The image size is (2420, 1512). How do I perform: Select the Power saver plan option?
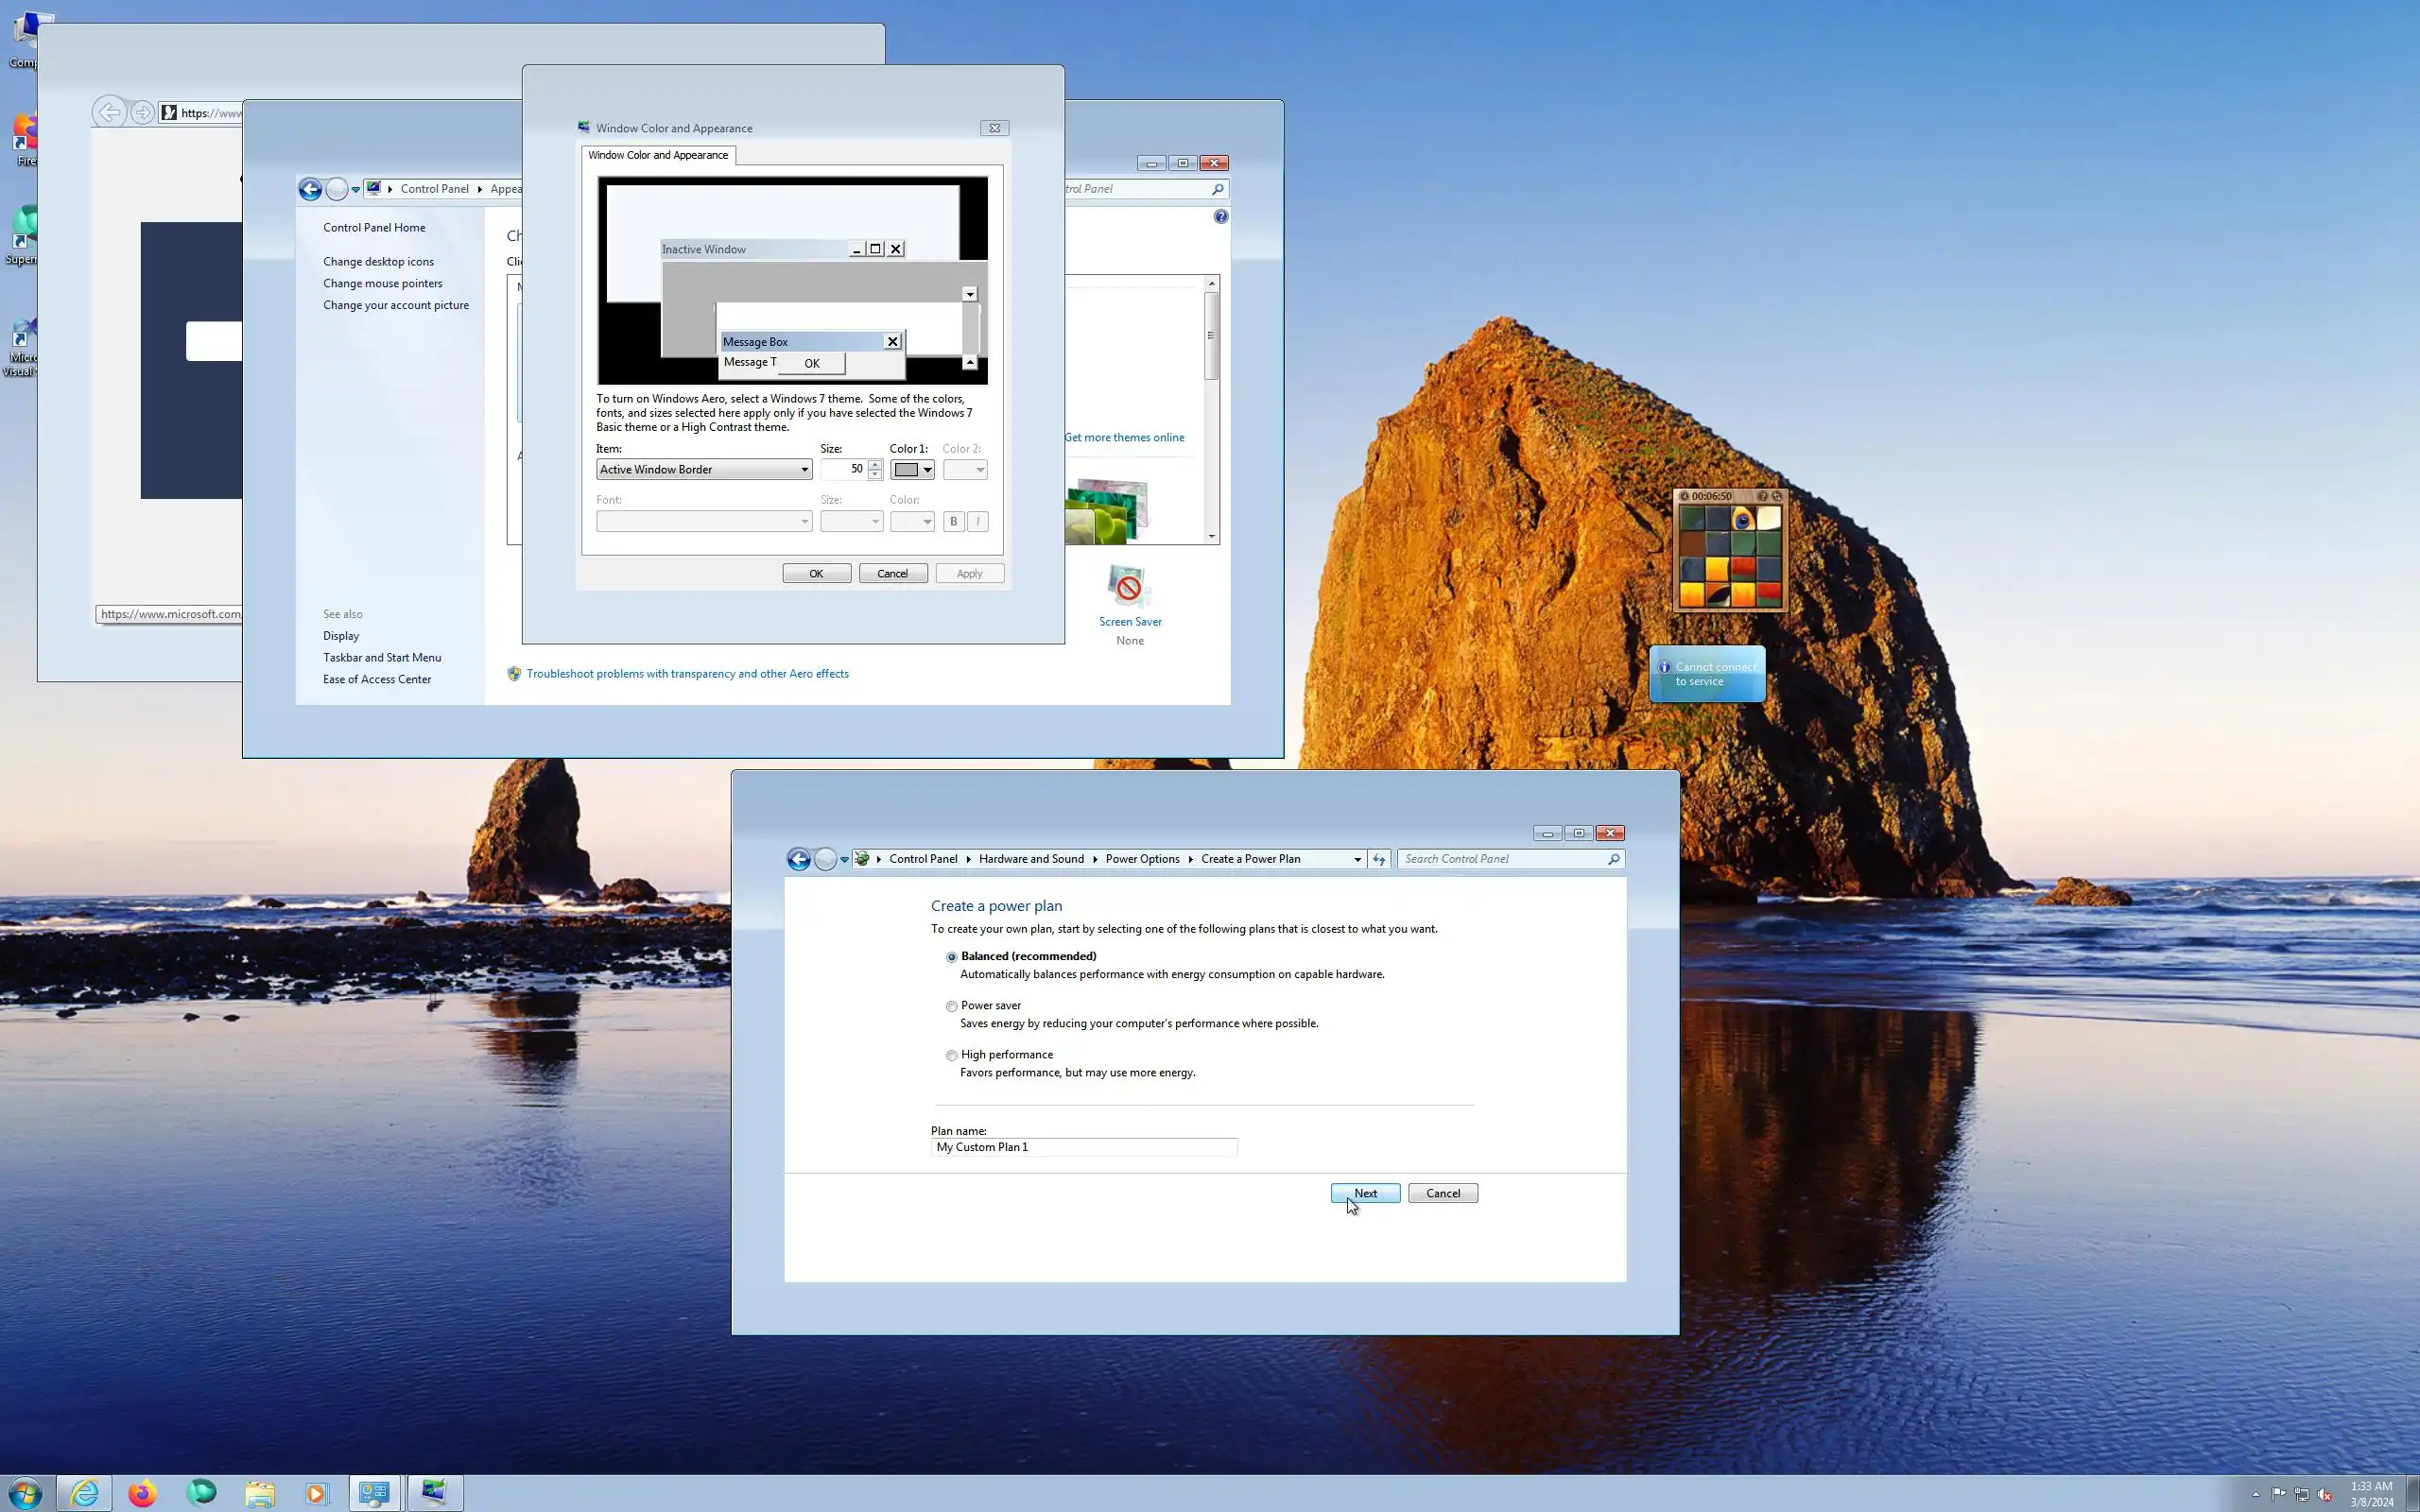pos(952,1006)
